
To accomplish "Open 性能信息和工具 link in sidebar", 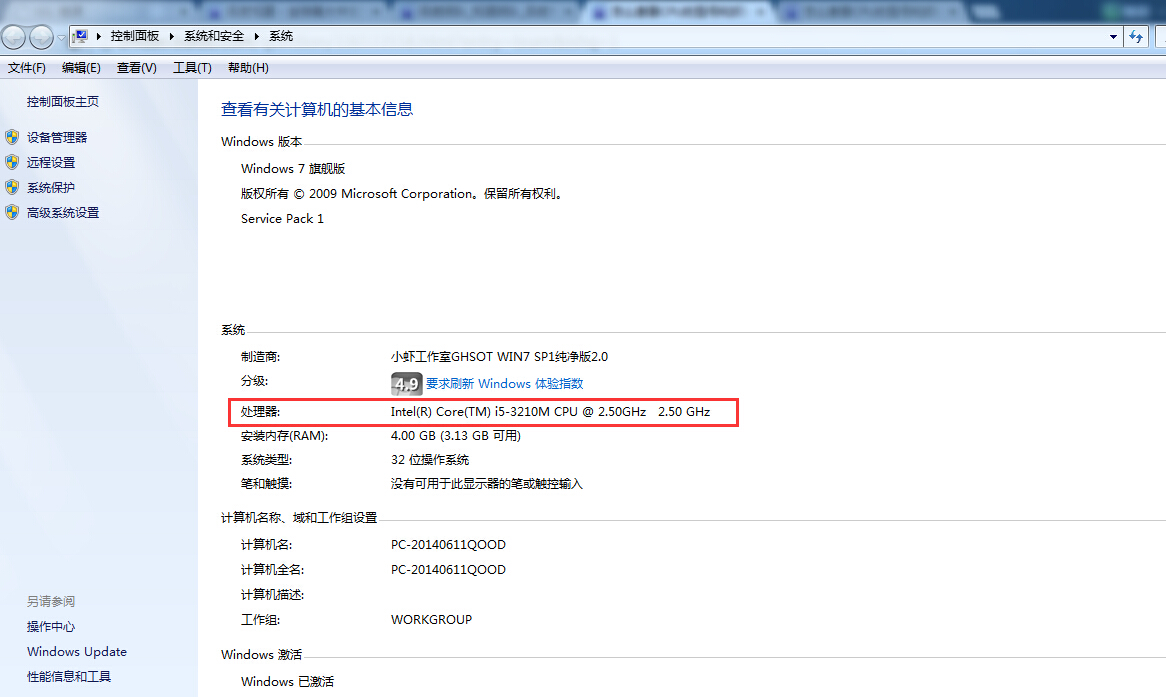I will pos(69,677).
